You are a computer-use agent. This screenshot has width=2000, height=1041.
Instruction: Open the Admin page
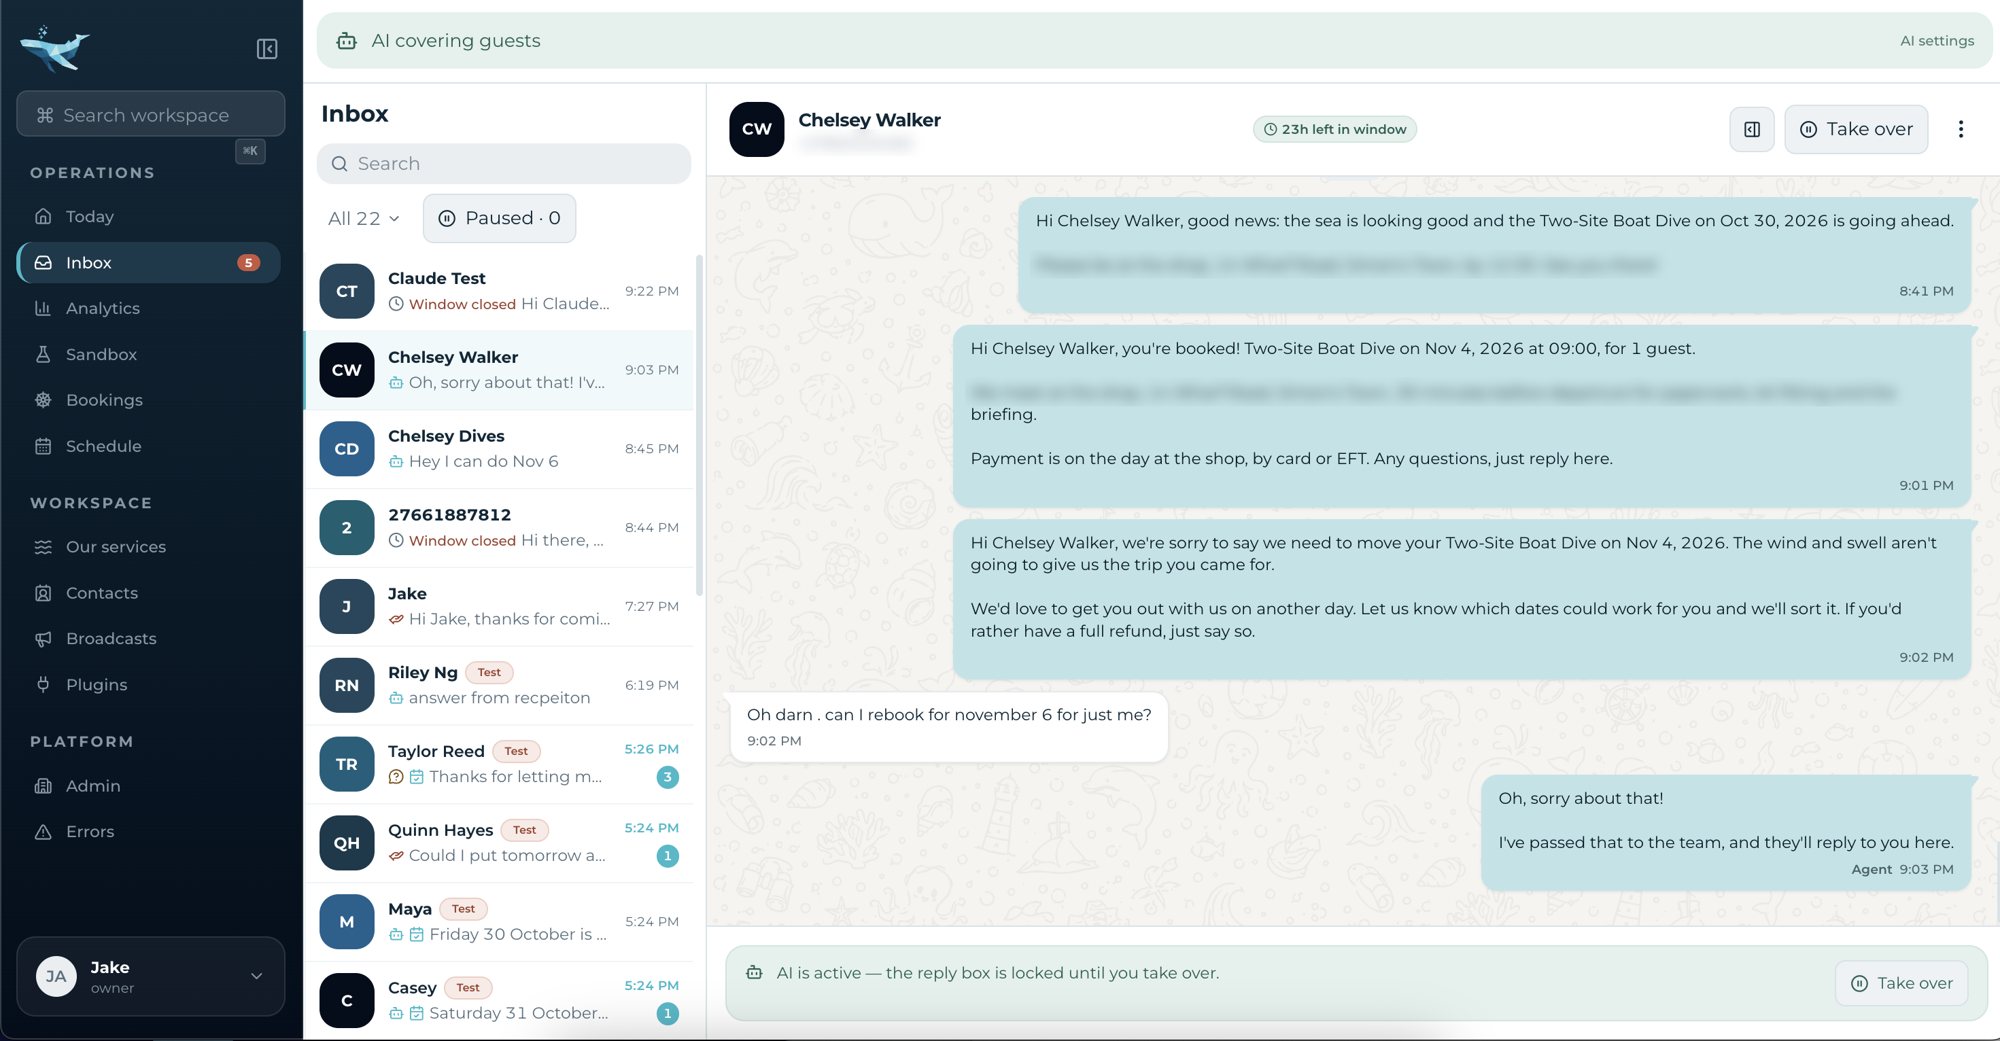pos(148,786)
